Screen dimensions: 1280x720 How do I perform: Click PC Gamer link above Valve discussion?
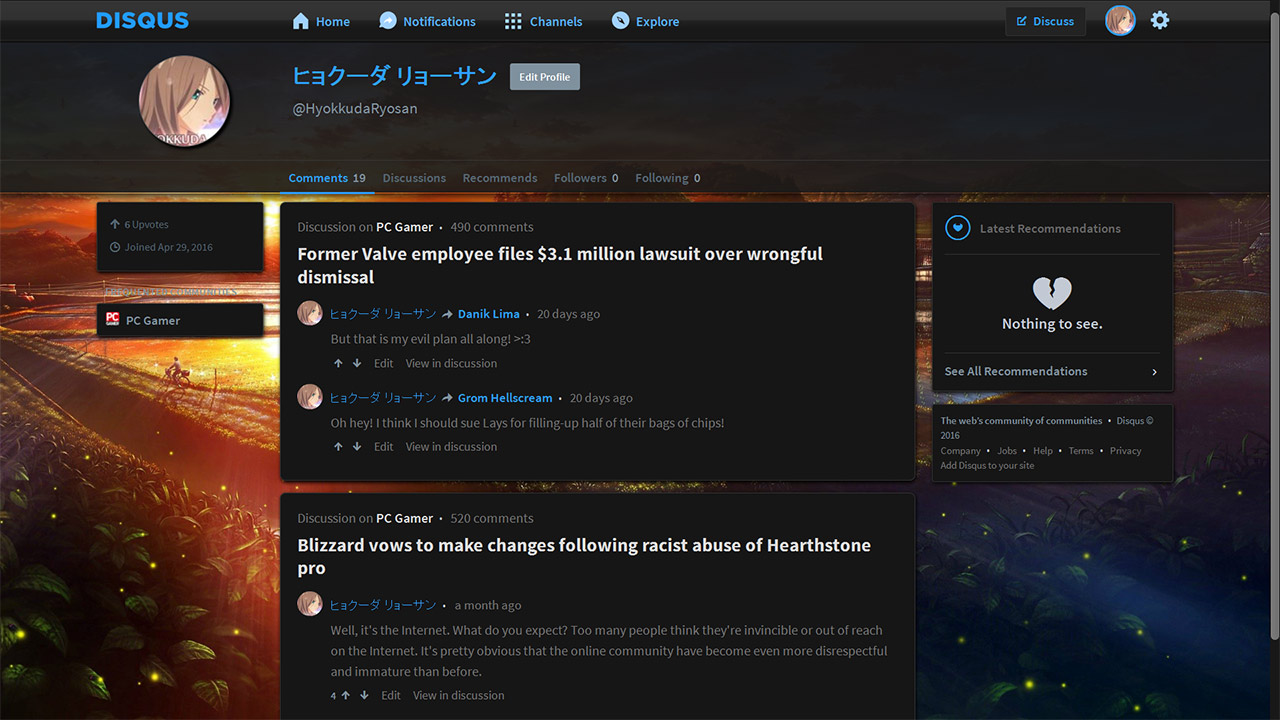tap(405, 227)
